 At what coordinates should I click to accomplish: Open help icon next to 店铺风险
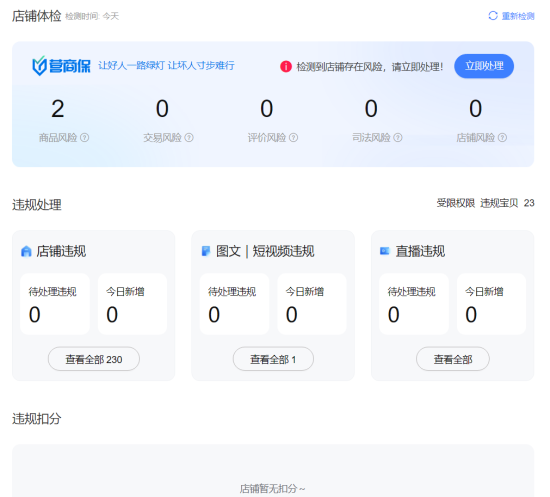502,137
